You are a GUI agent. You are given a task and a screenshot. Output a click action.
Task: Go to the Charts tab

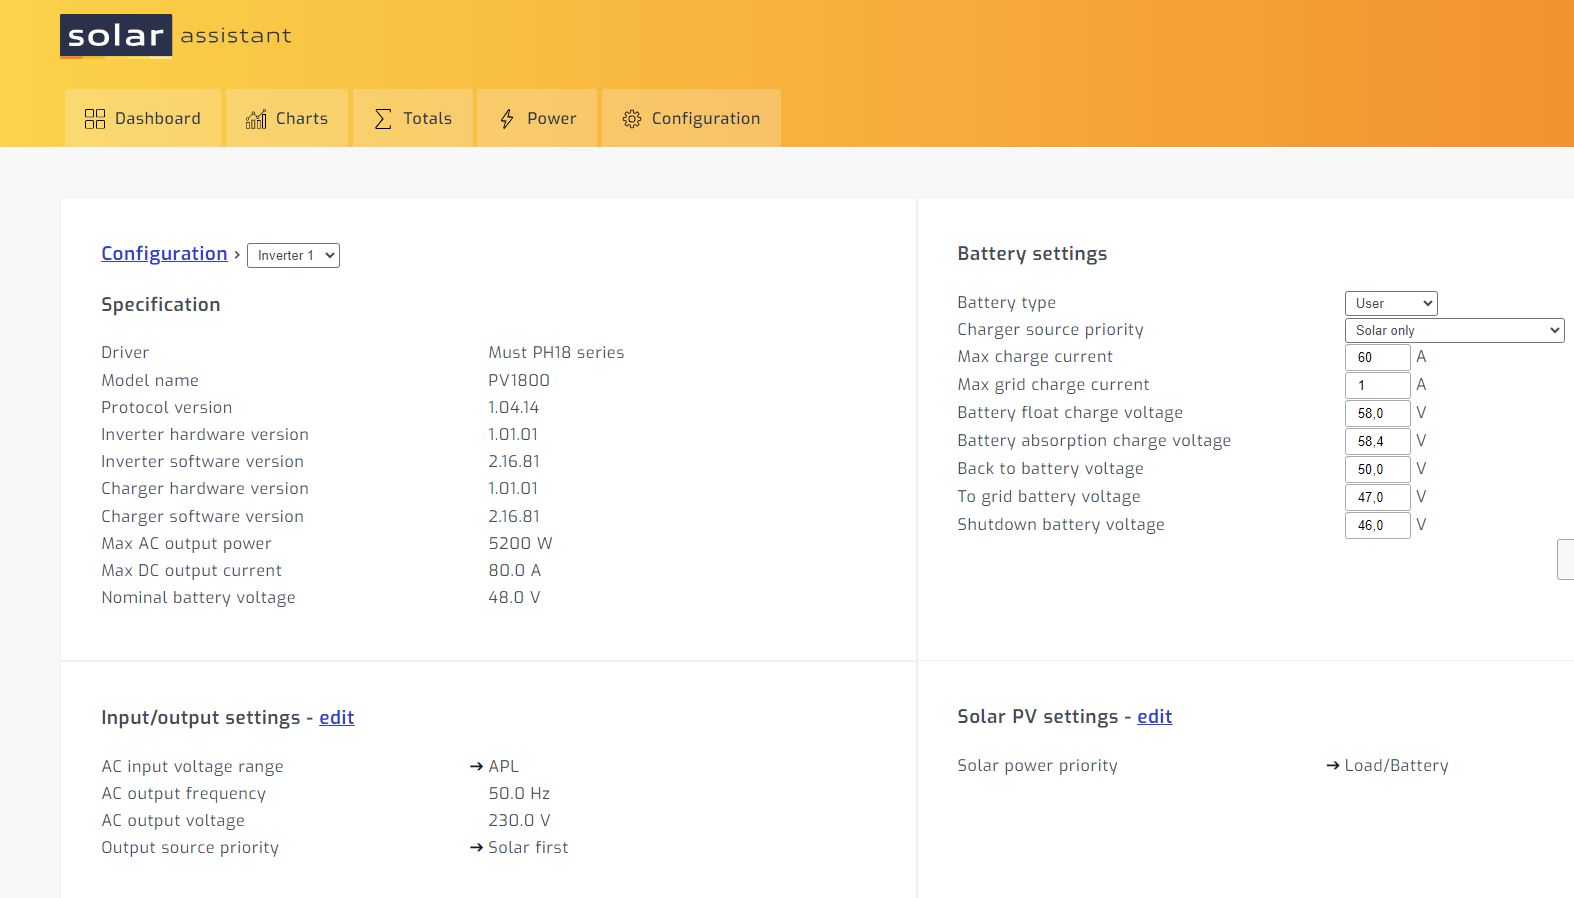[287, 119]
